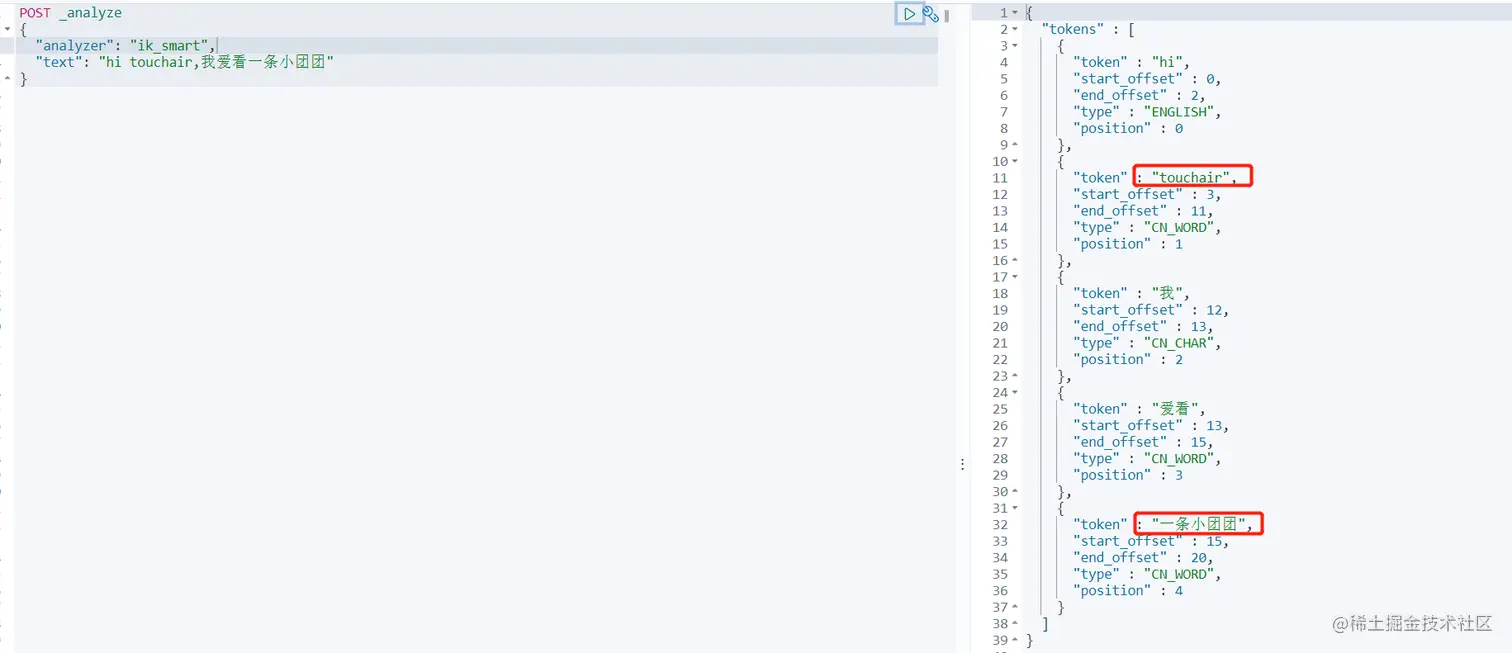
Task: Click the "end_offset" : 2 line
Action: pos(1139,95)
